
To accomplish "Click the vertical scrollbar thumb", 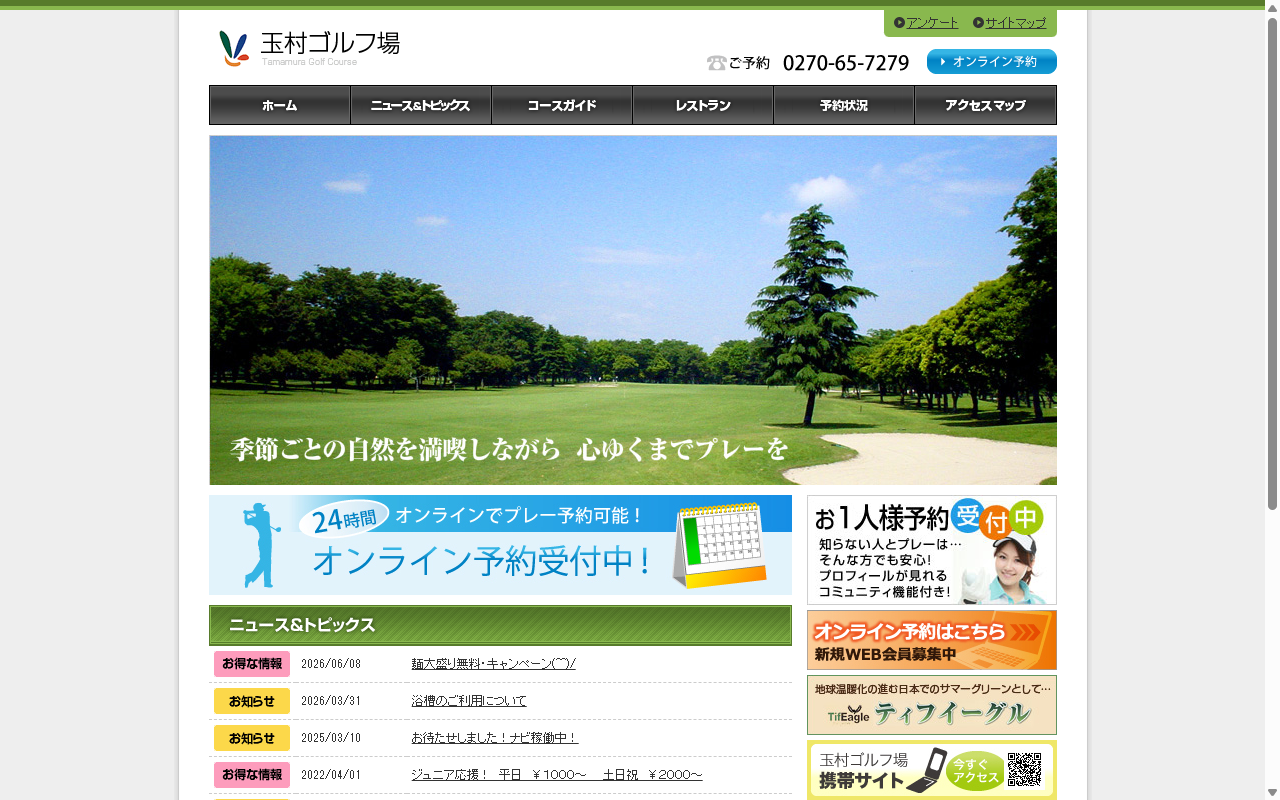I will (1272, 264).
